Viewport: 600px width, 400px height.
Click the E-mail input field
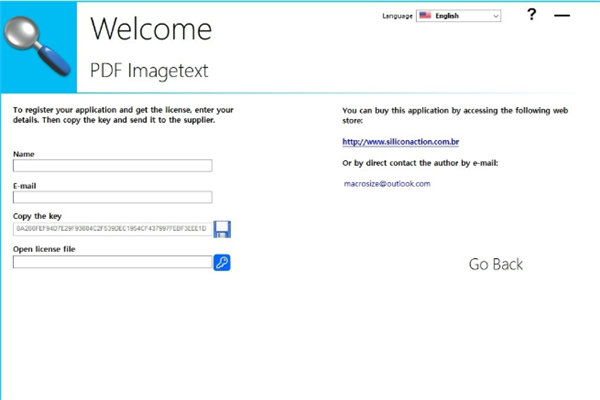[x=112, y=197]
